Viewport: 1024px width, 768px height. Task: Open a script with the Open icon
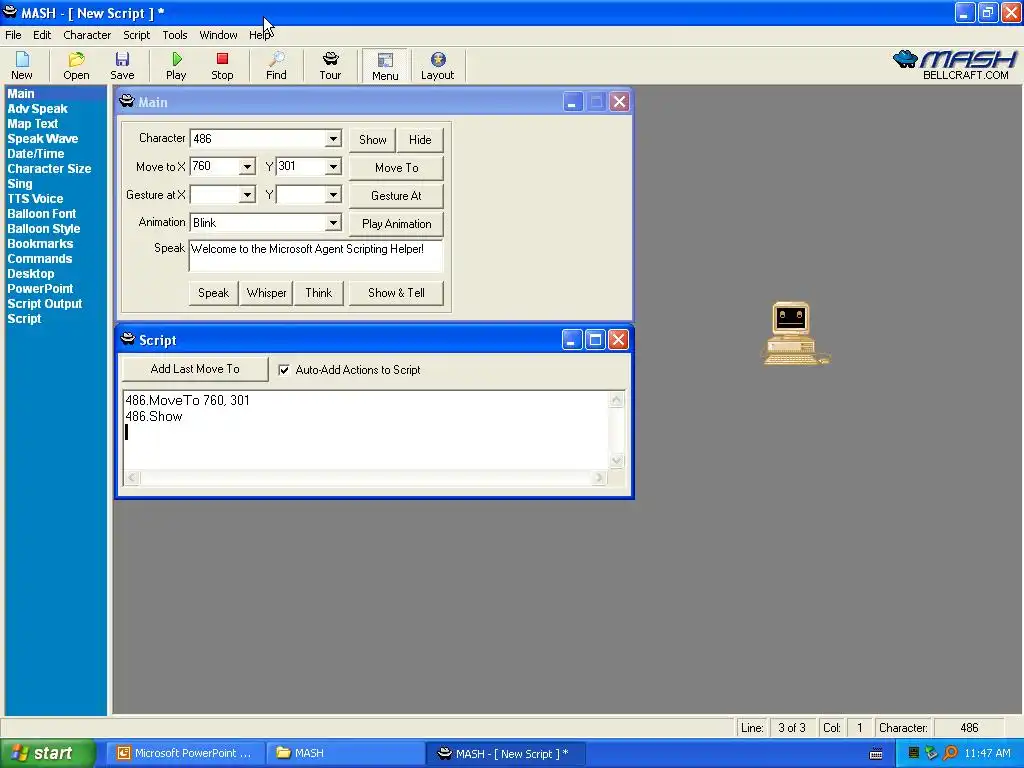pyautogui.click(x=76, y=66)
